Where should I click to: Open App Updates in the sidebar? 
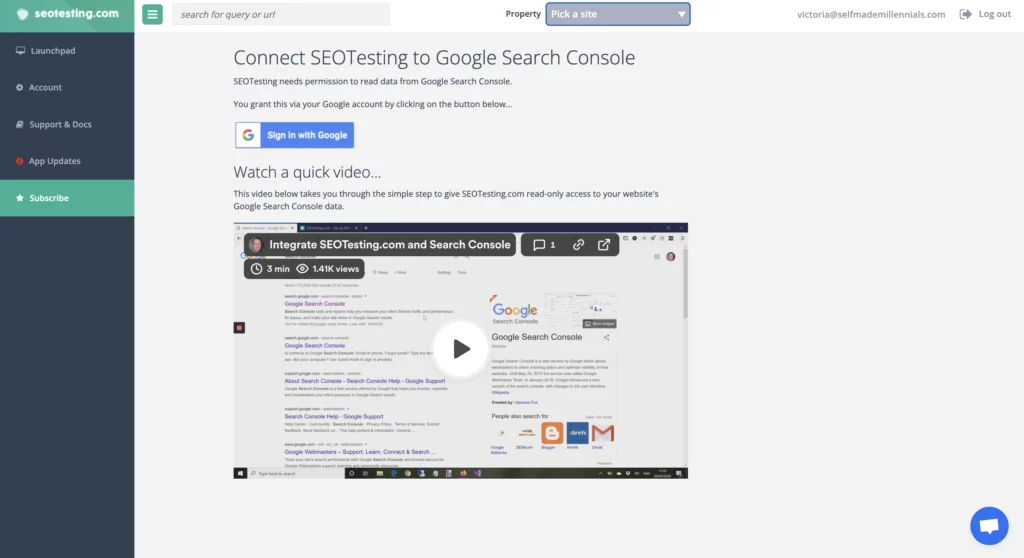[67, 161]
